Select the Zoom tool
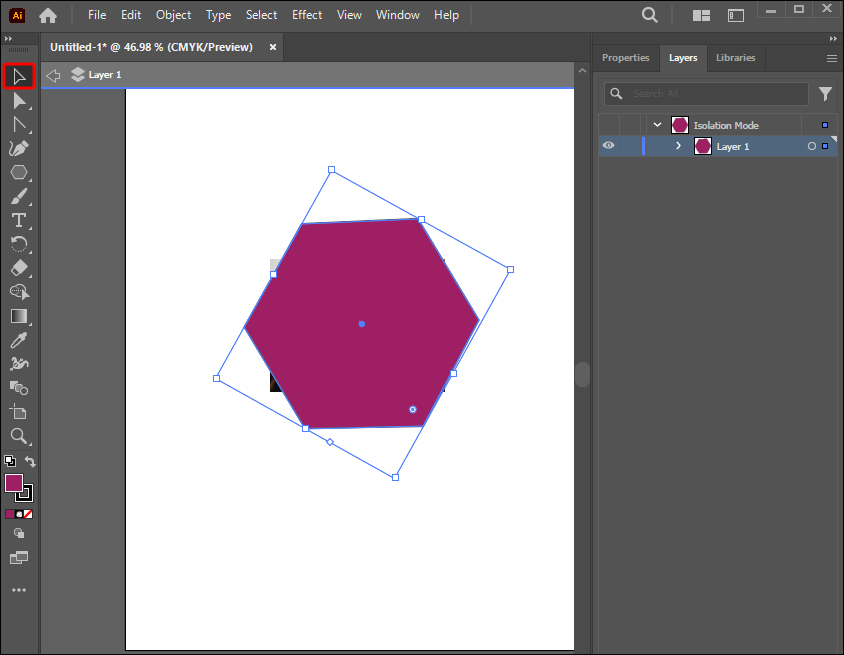This screenshot has height=655, width=844. coord(18,436)
